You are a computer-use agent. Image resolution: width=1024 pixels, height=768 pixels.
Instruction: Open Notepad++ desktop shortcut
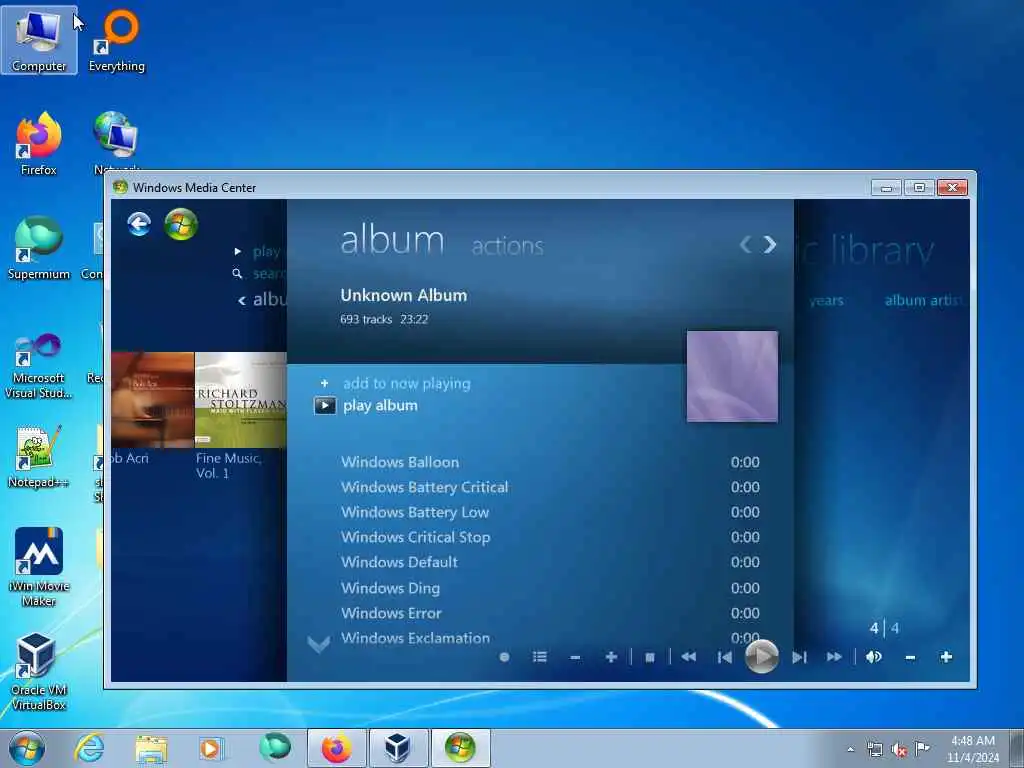(x=39, y=457)
